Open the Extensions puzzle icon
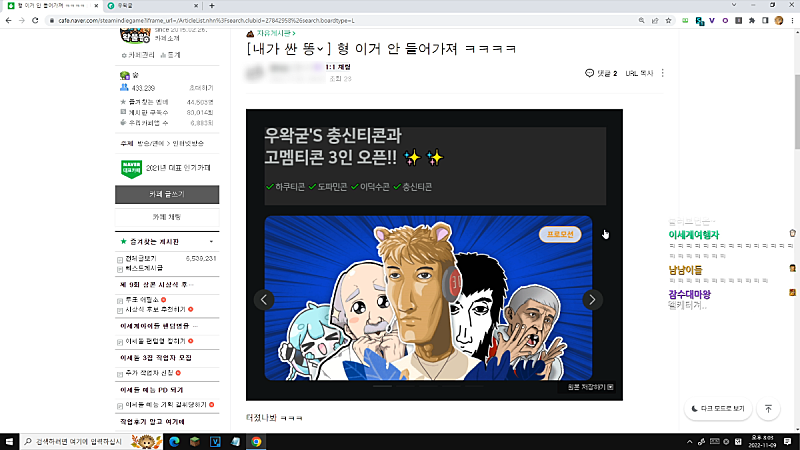 [752, 20]
